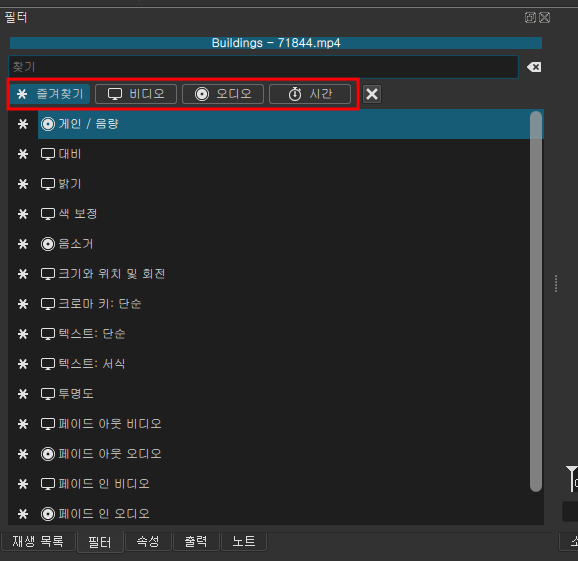Viewport: 578px width, 561px height.
Task: Select the 게인 / 음량 filter
Action: pos(290,124)
